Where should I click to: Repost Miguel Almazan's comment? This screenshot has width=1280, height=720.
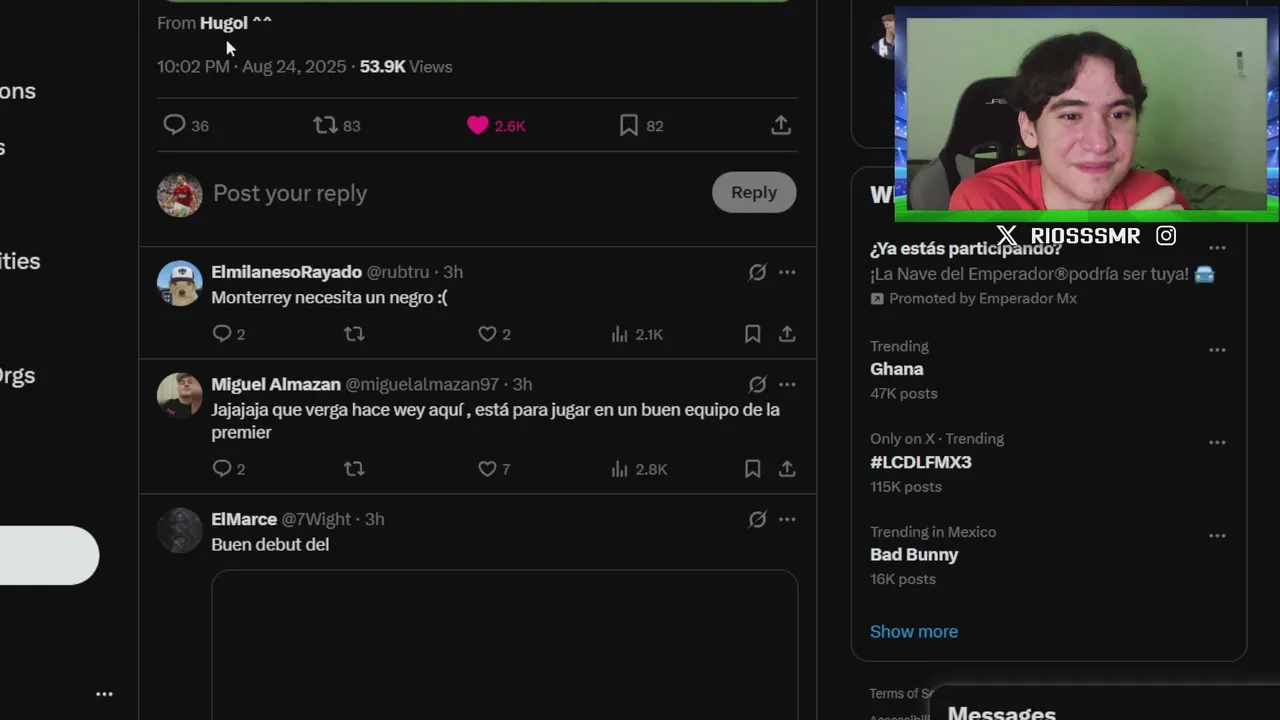354,469
